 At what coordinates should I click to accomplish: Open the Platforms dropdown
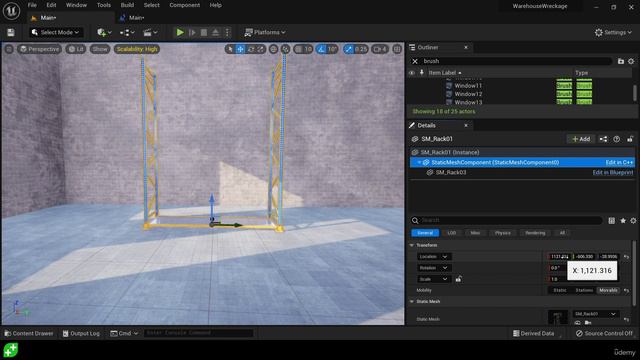pyautogui.click(x=264, y=32)
